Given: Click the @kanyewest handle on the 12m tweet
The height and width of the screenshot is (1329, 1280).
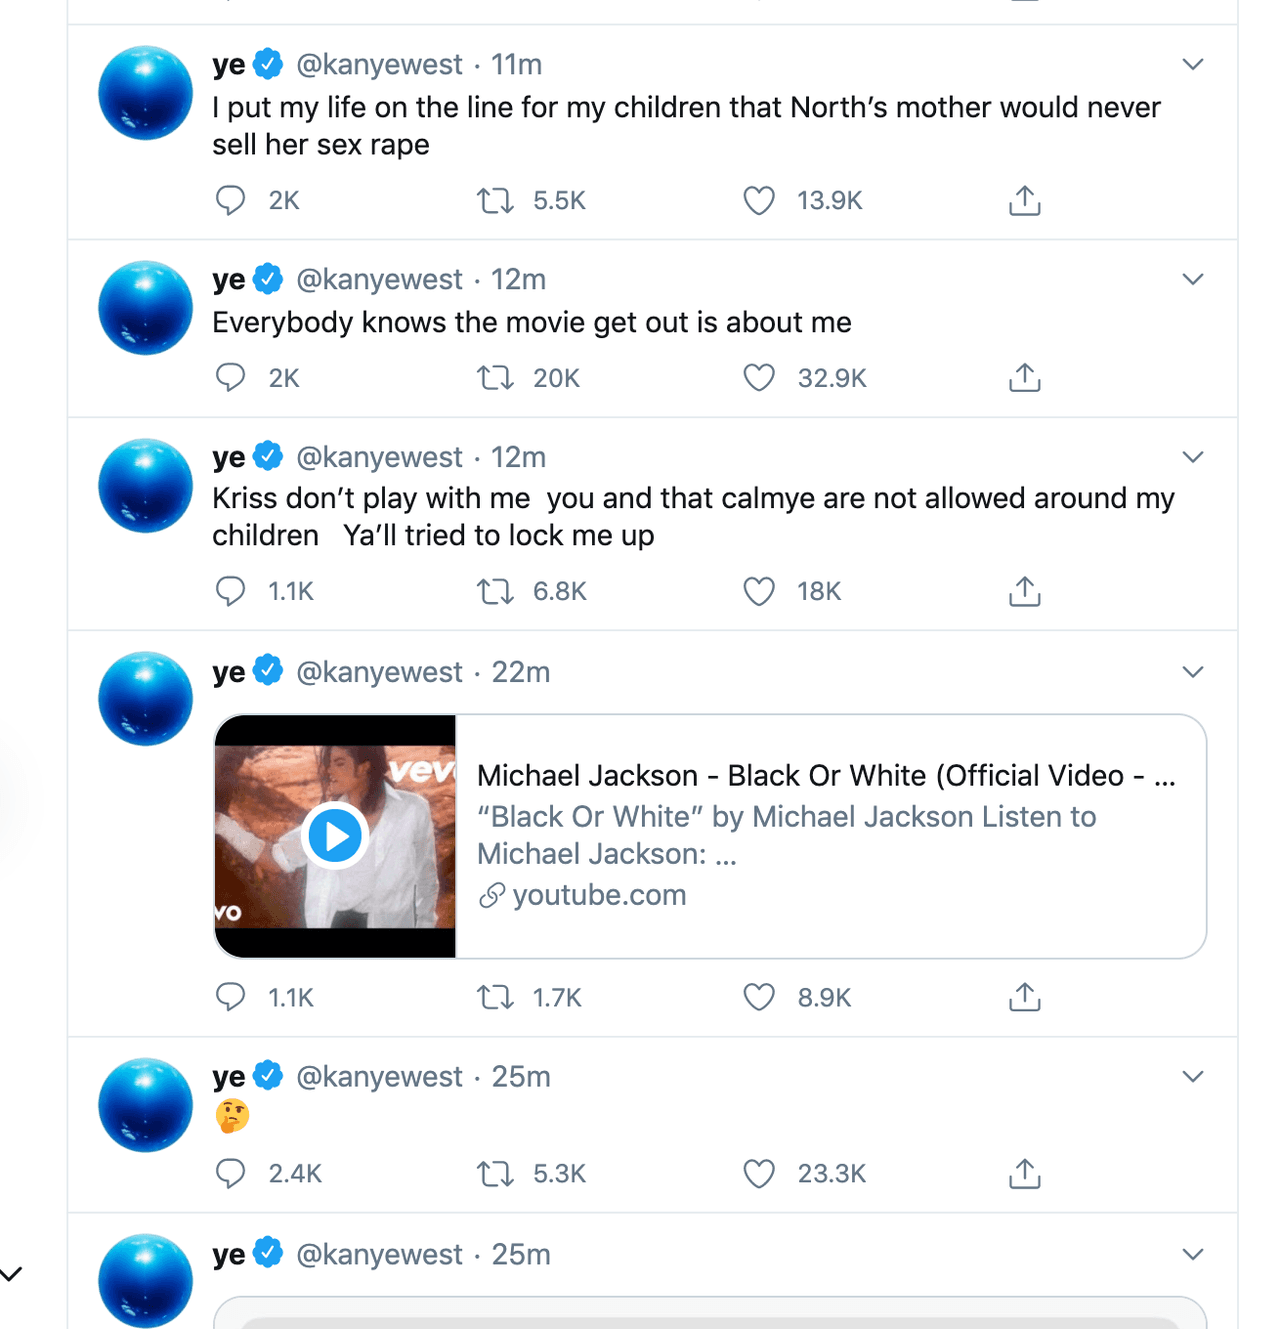Looking at the screenshot, I should [379, 279].
